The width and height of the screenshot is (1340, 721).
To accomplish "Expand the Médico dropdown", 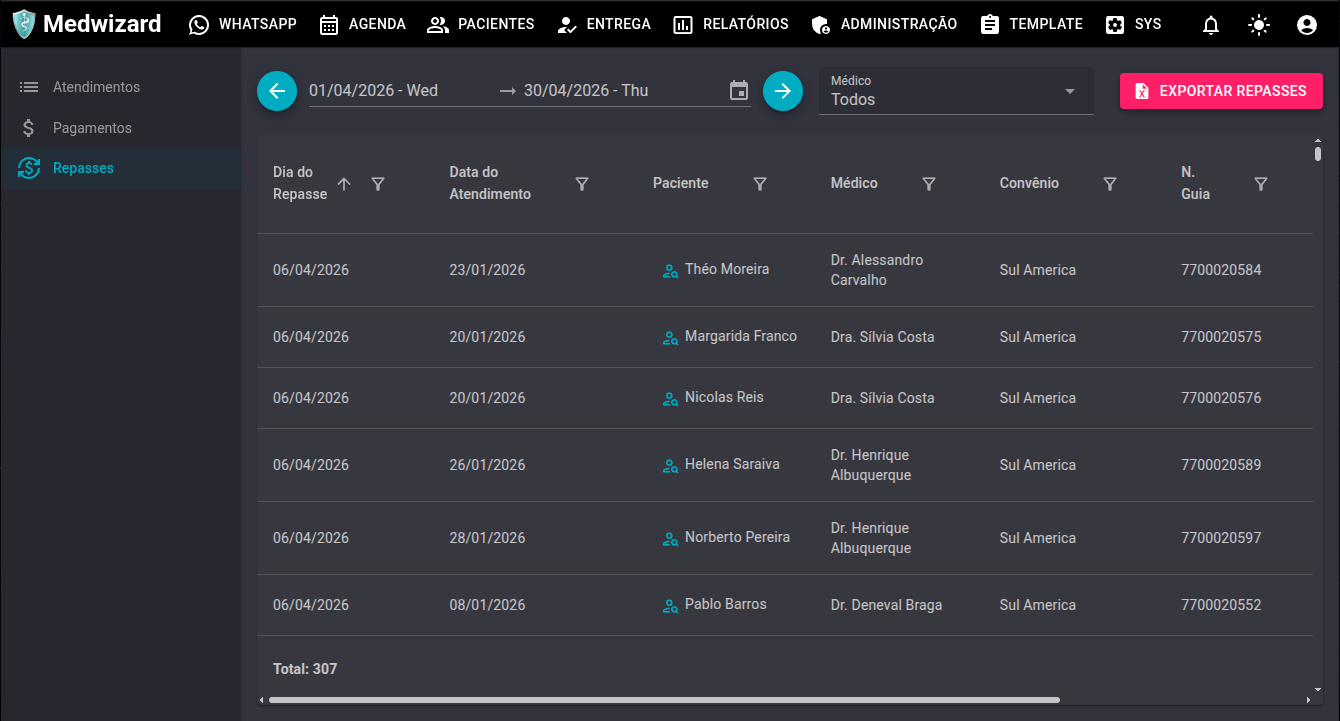I will (x=956, y=91).
